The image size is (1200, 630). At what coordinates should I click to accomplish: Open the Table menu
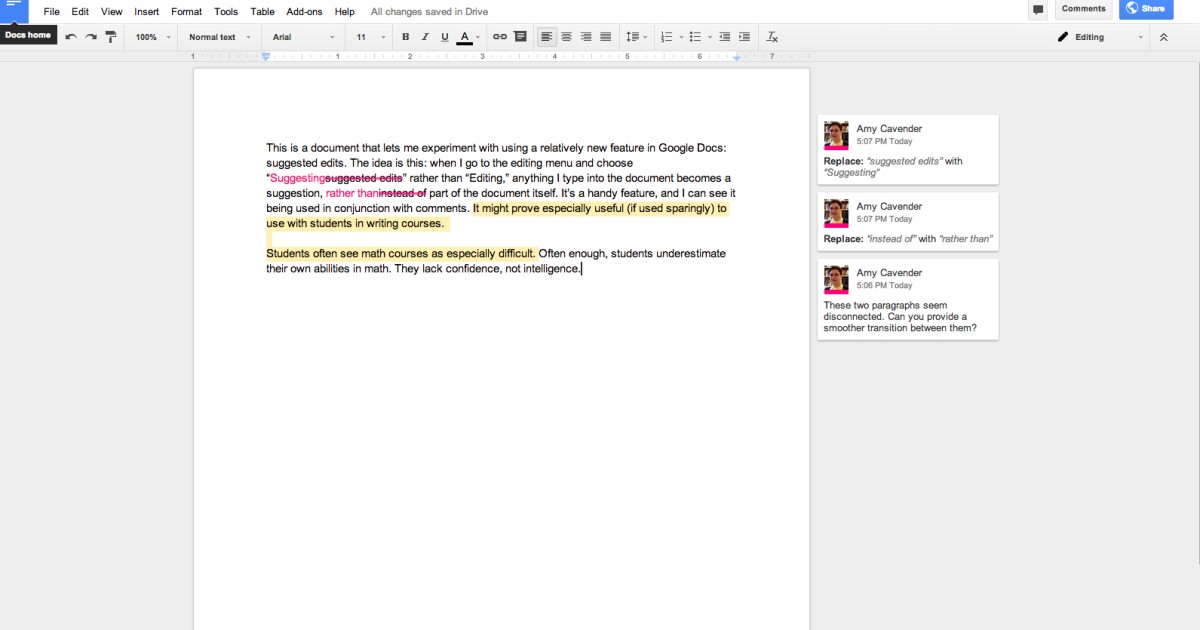point(262,11)
